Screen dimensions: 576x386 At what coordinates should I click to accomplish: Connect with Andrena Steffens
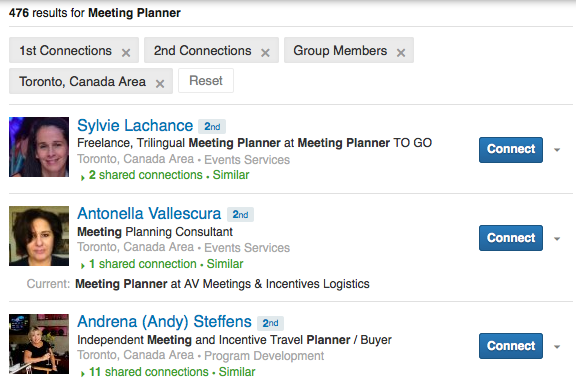511,346
